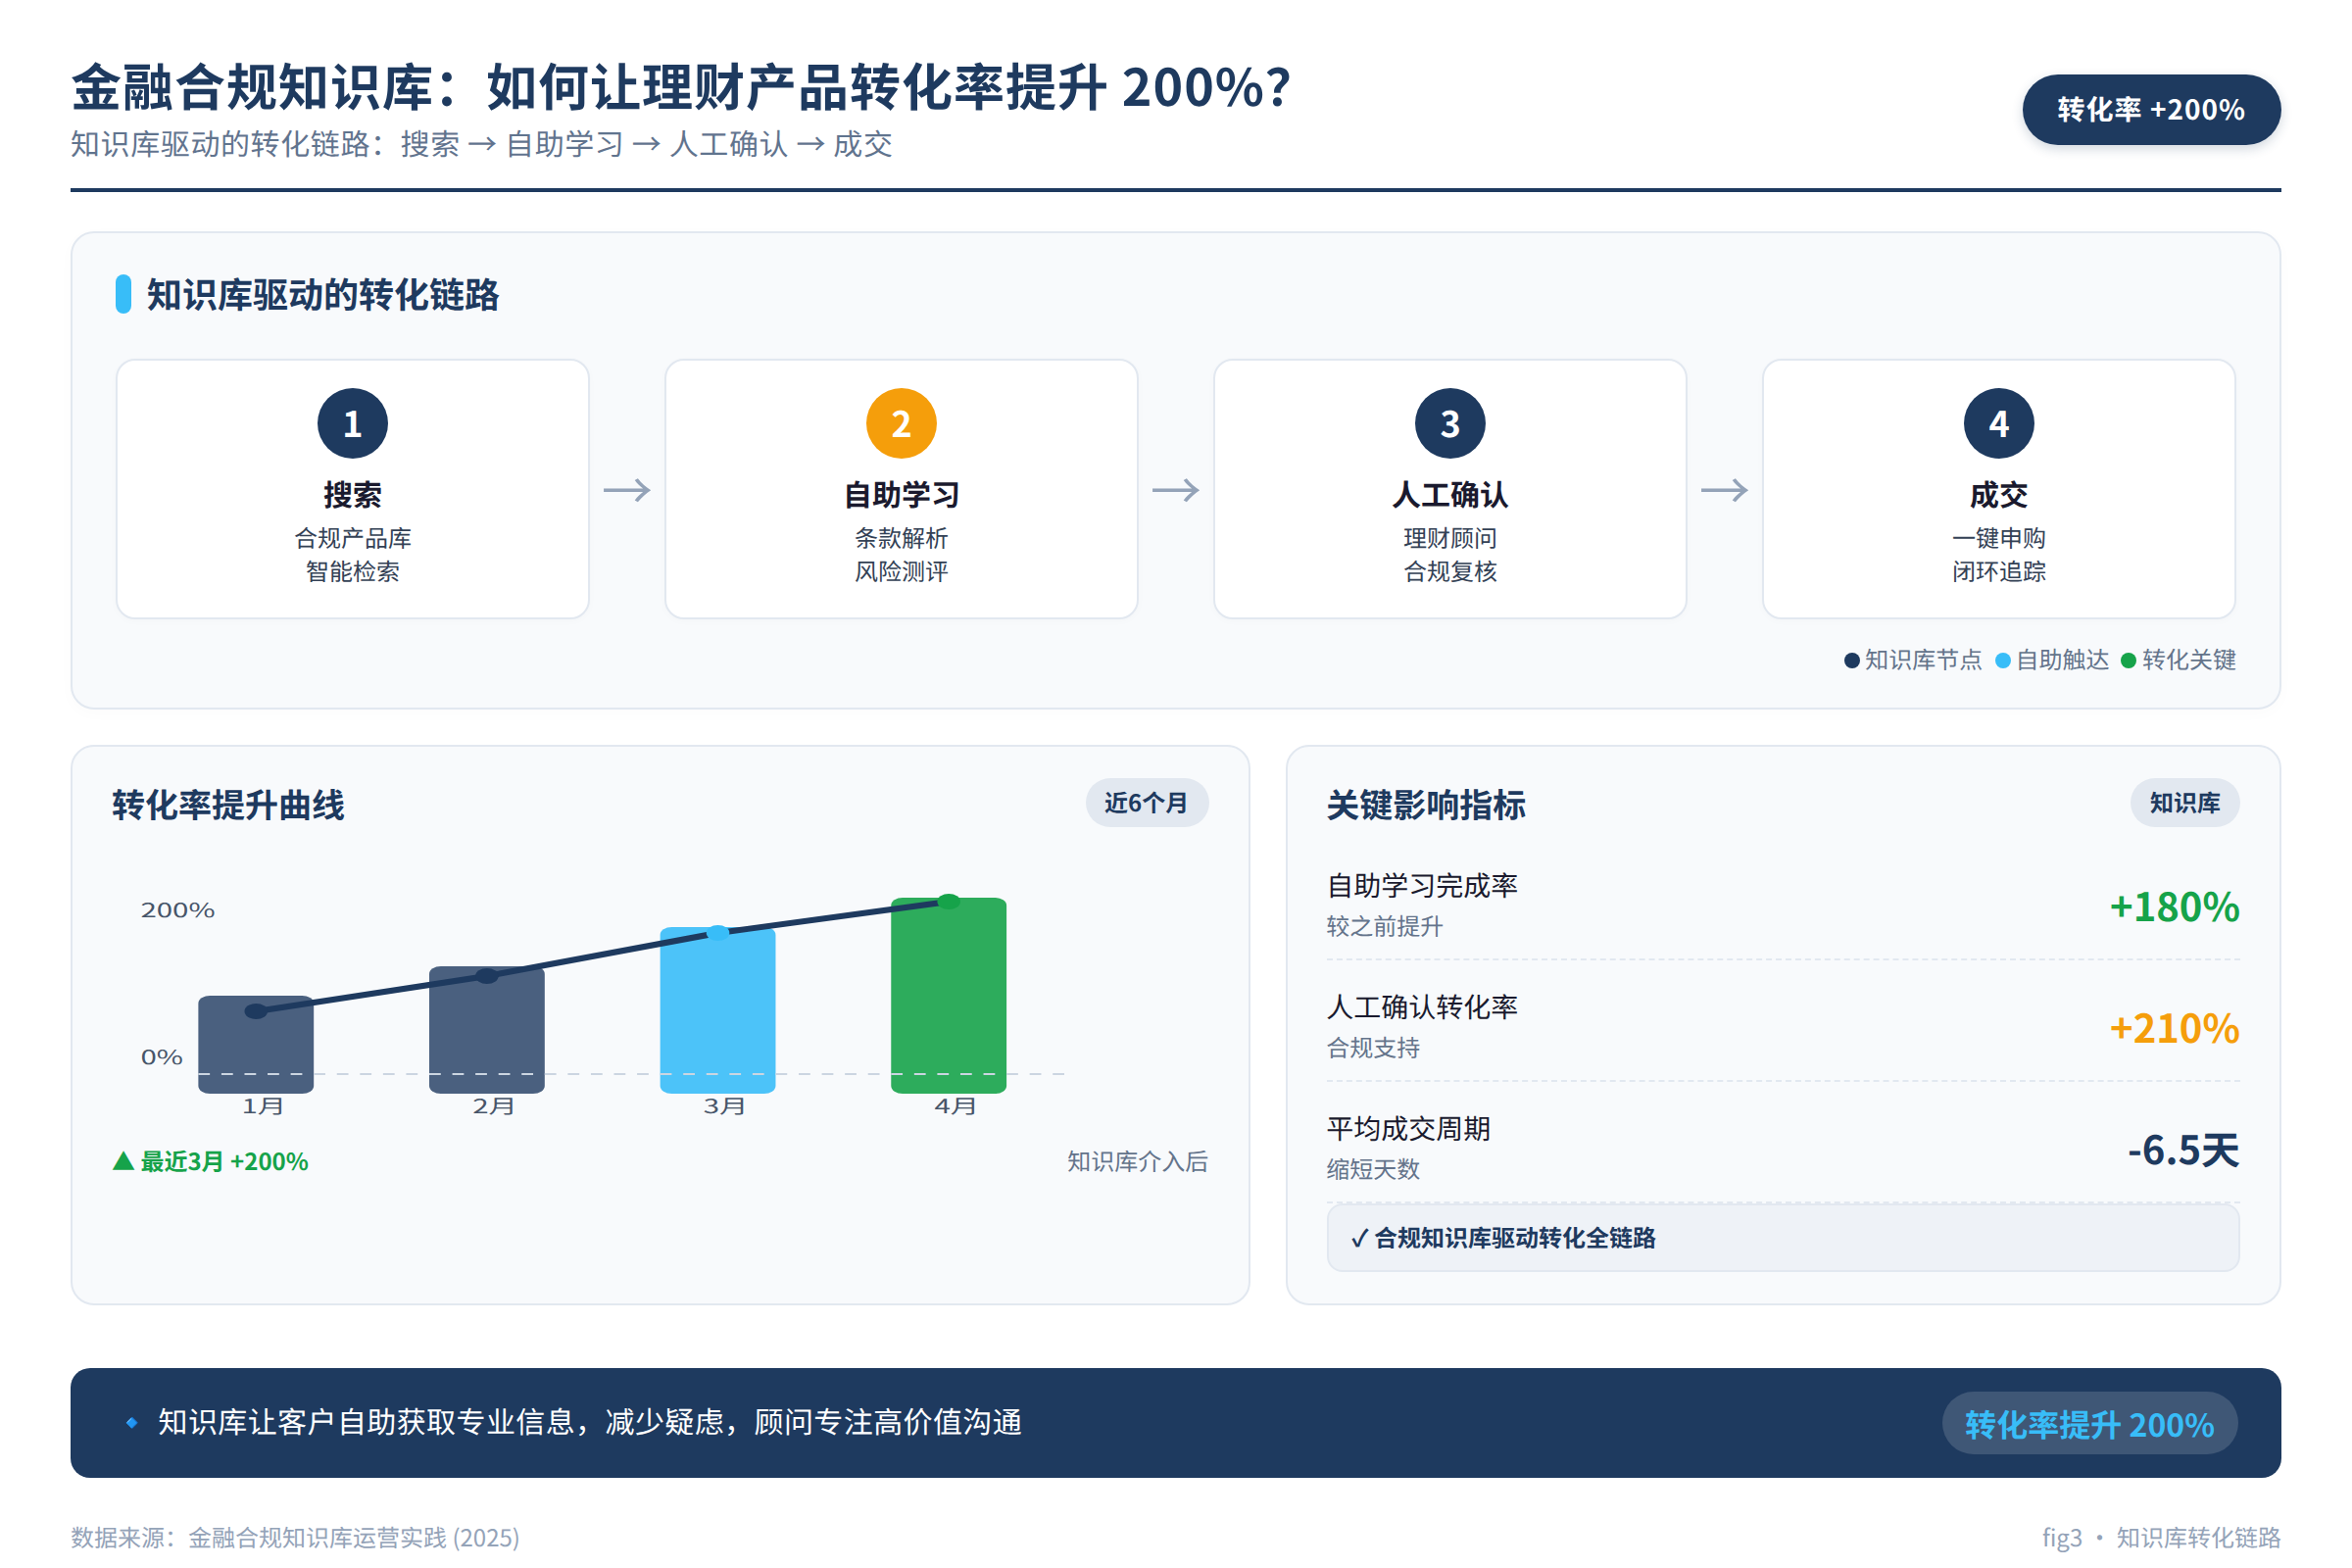Select the 1月 bar in the chart
Screen dimensions: 2352x1568
pyautogui.click(x=256, y=1044)
